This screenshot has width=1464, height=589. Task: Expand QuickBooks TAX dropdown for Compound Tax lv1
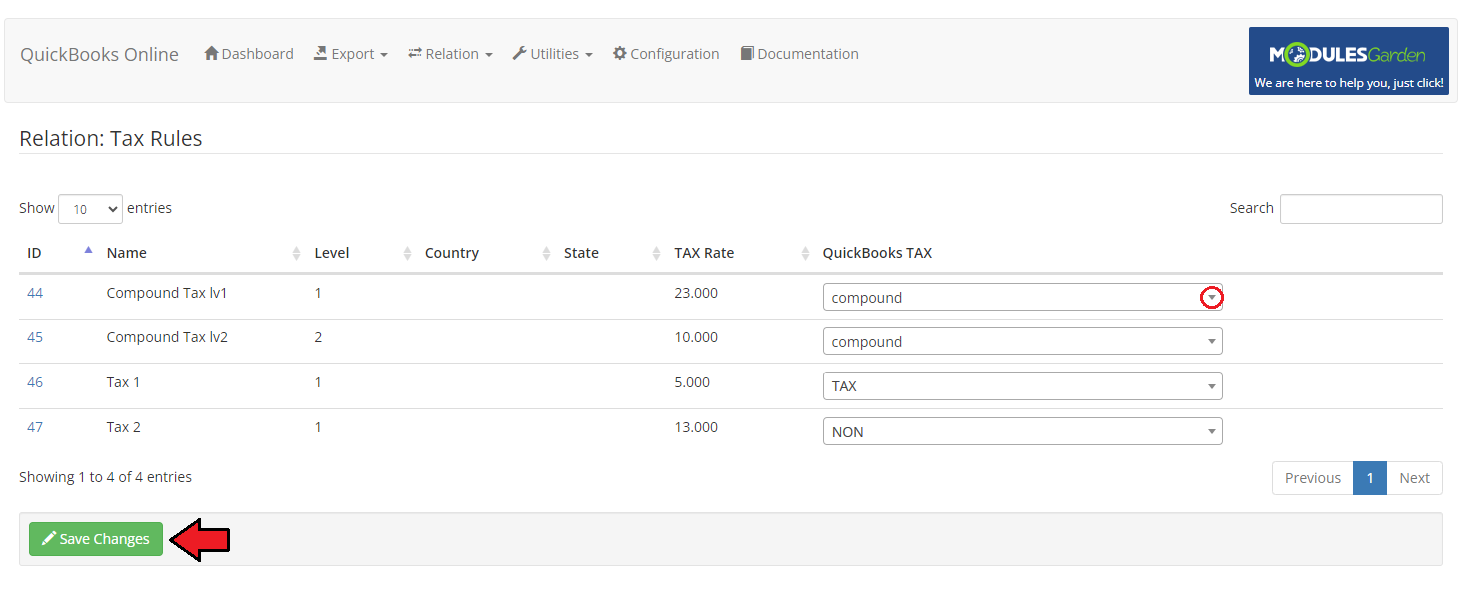1211,298
